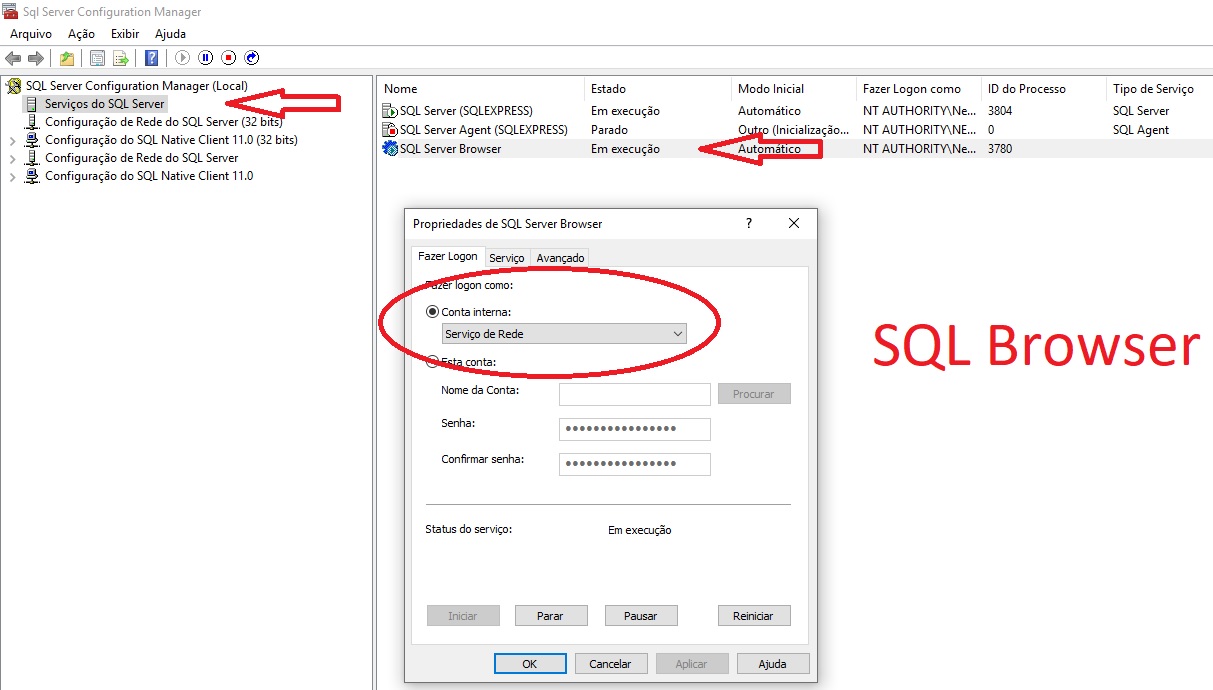The image size is (1213, 690).
Task: Open the Arquivo menu
Action: click(x=31, y=34)
